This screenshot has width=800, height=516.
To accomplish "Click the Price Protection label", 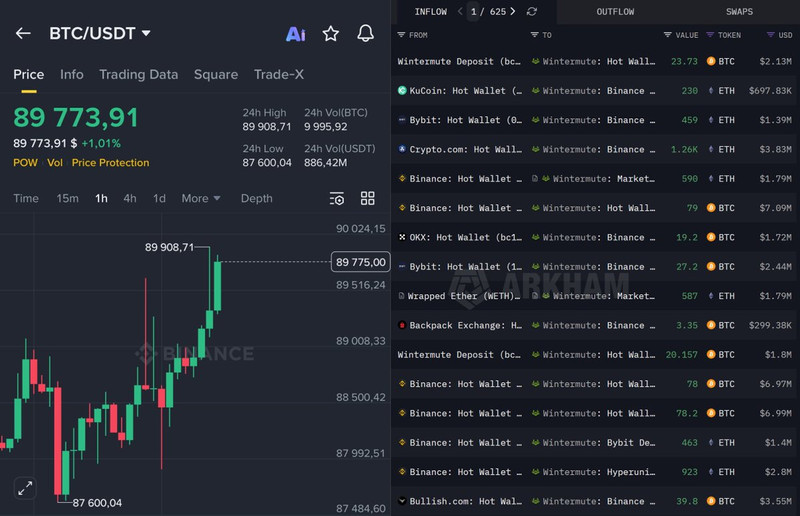I will [x=110, y=163].
